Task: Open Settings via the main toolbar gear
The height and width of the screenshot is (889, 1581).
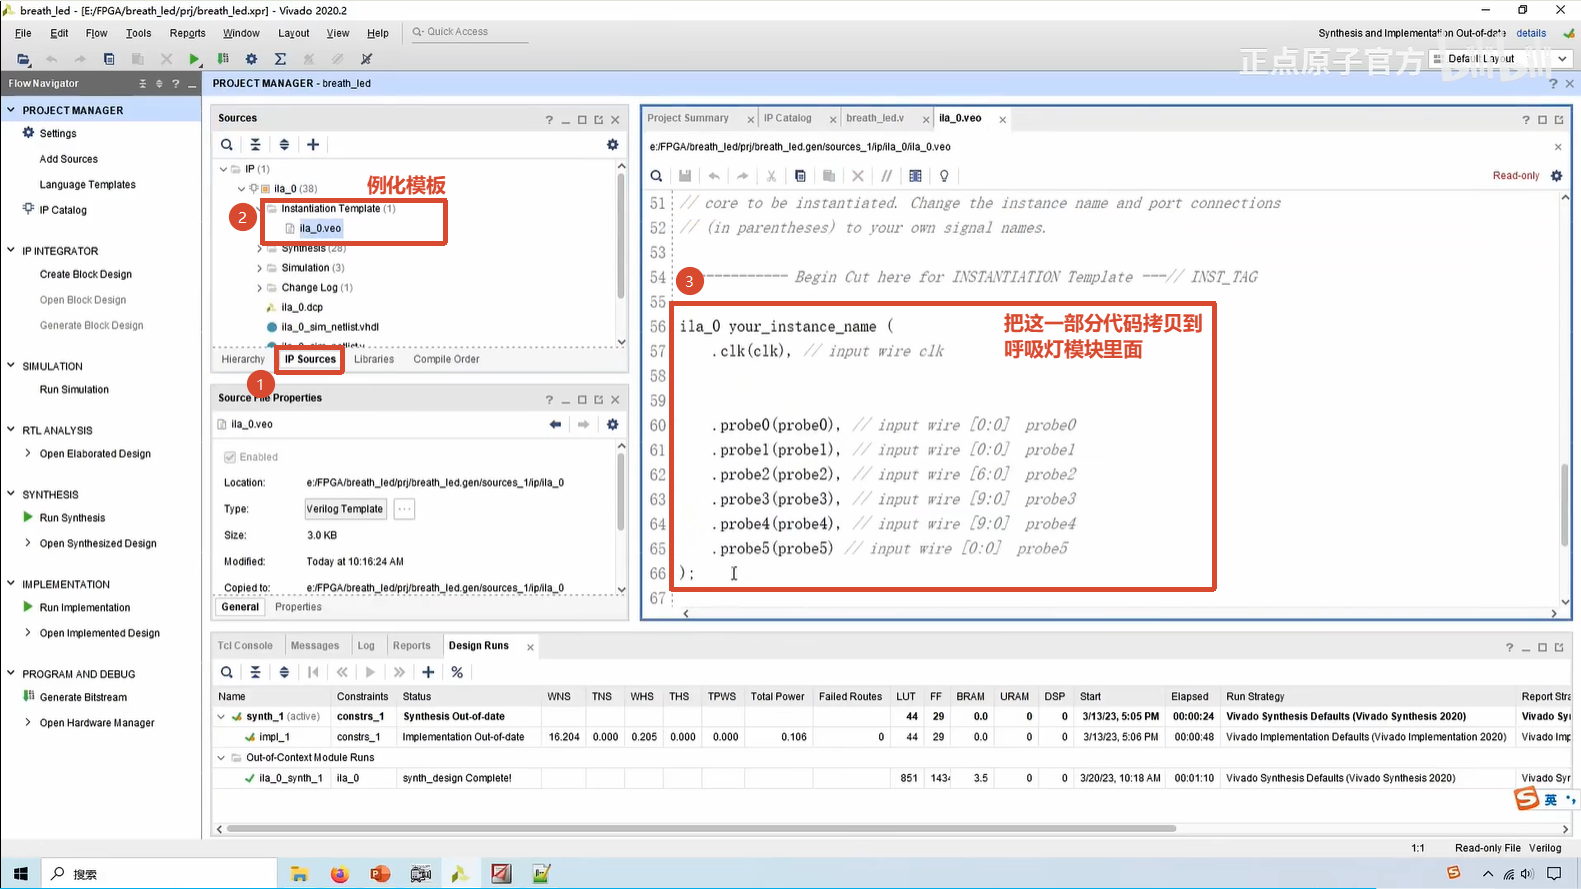Action: 251,59
